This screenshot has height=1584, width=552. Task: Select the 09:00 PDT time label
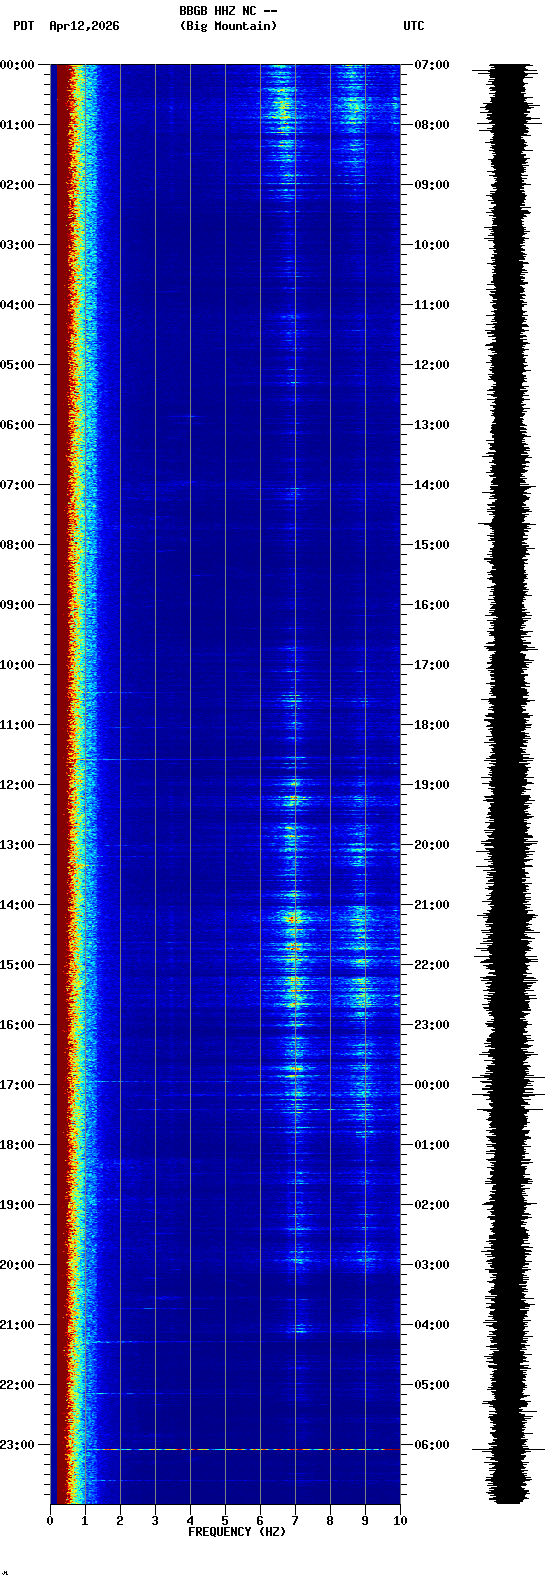[17, 605]
